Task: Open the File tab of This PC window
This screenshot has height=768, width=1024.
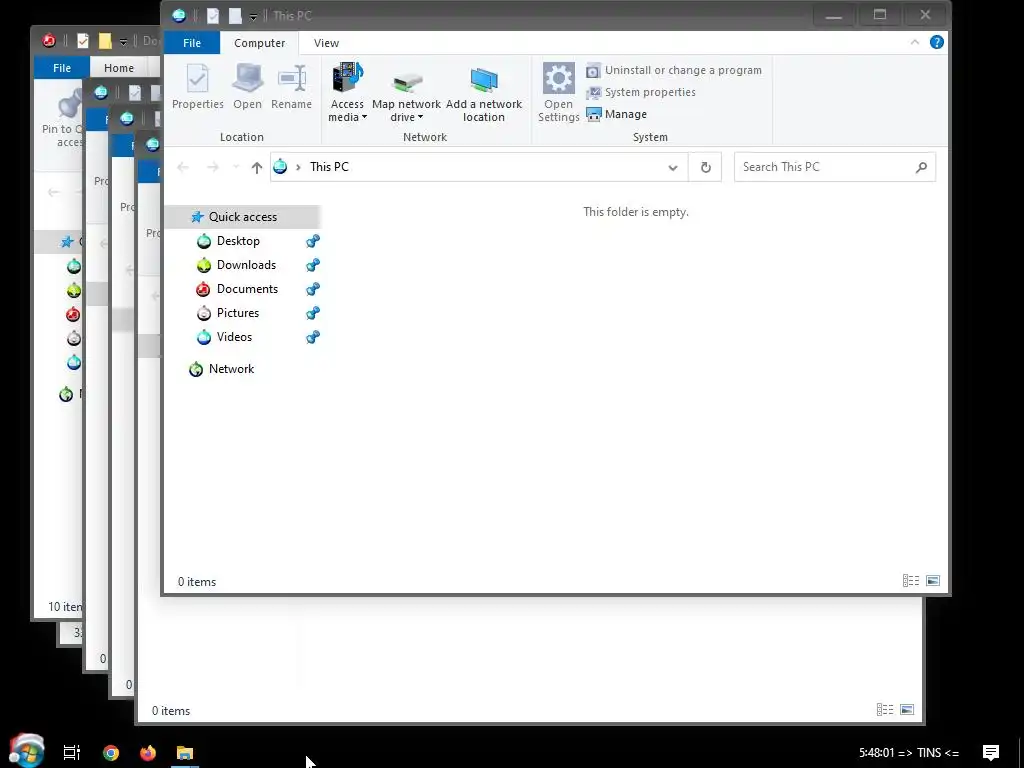Action: pyautogui.click(x=192, y=42)
